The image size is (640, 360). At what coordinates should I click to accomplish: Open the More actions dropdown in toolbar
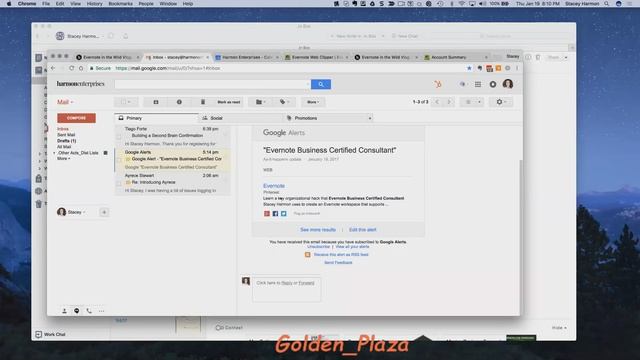tap(313, 102)
